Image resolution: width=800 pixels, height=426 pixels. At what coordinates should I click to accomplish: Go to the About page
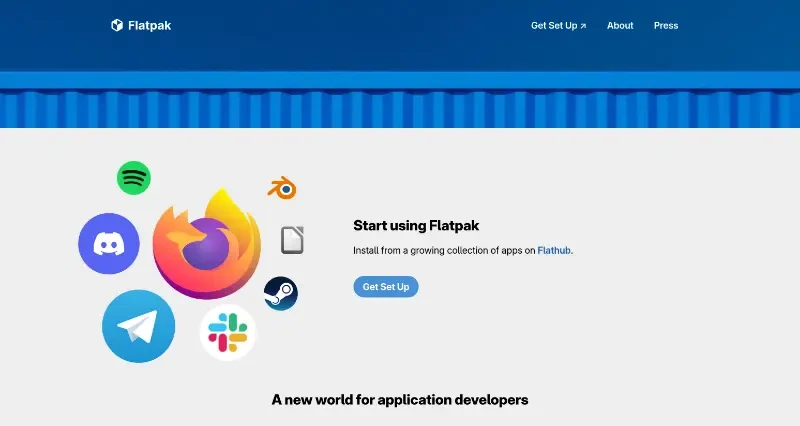pyautogui.click(x=620, y=26)
